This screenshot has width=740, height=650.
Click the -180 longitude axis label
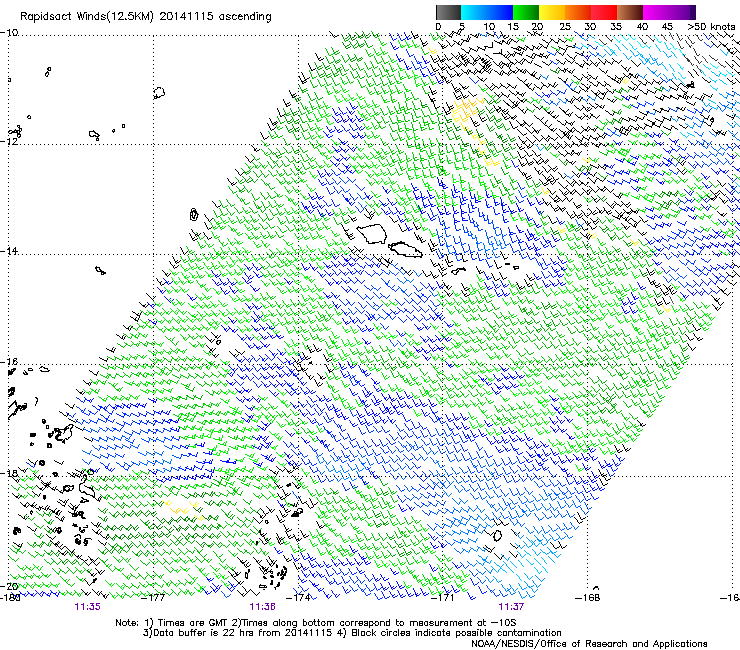pos(10,598)
